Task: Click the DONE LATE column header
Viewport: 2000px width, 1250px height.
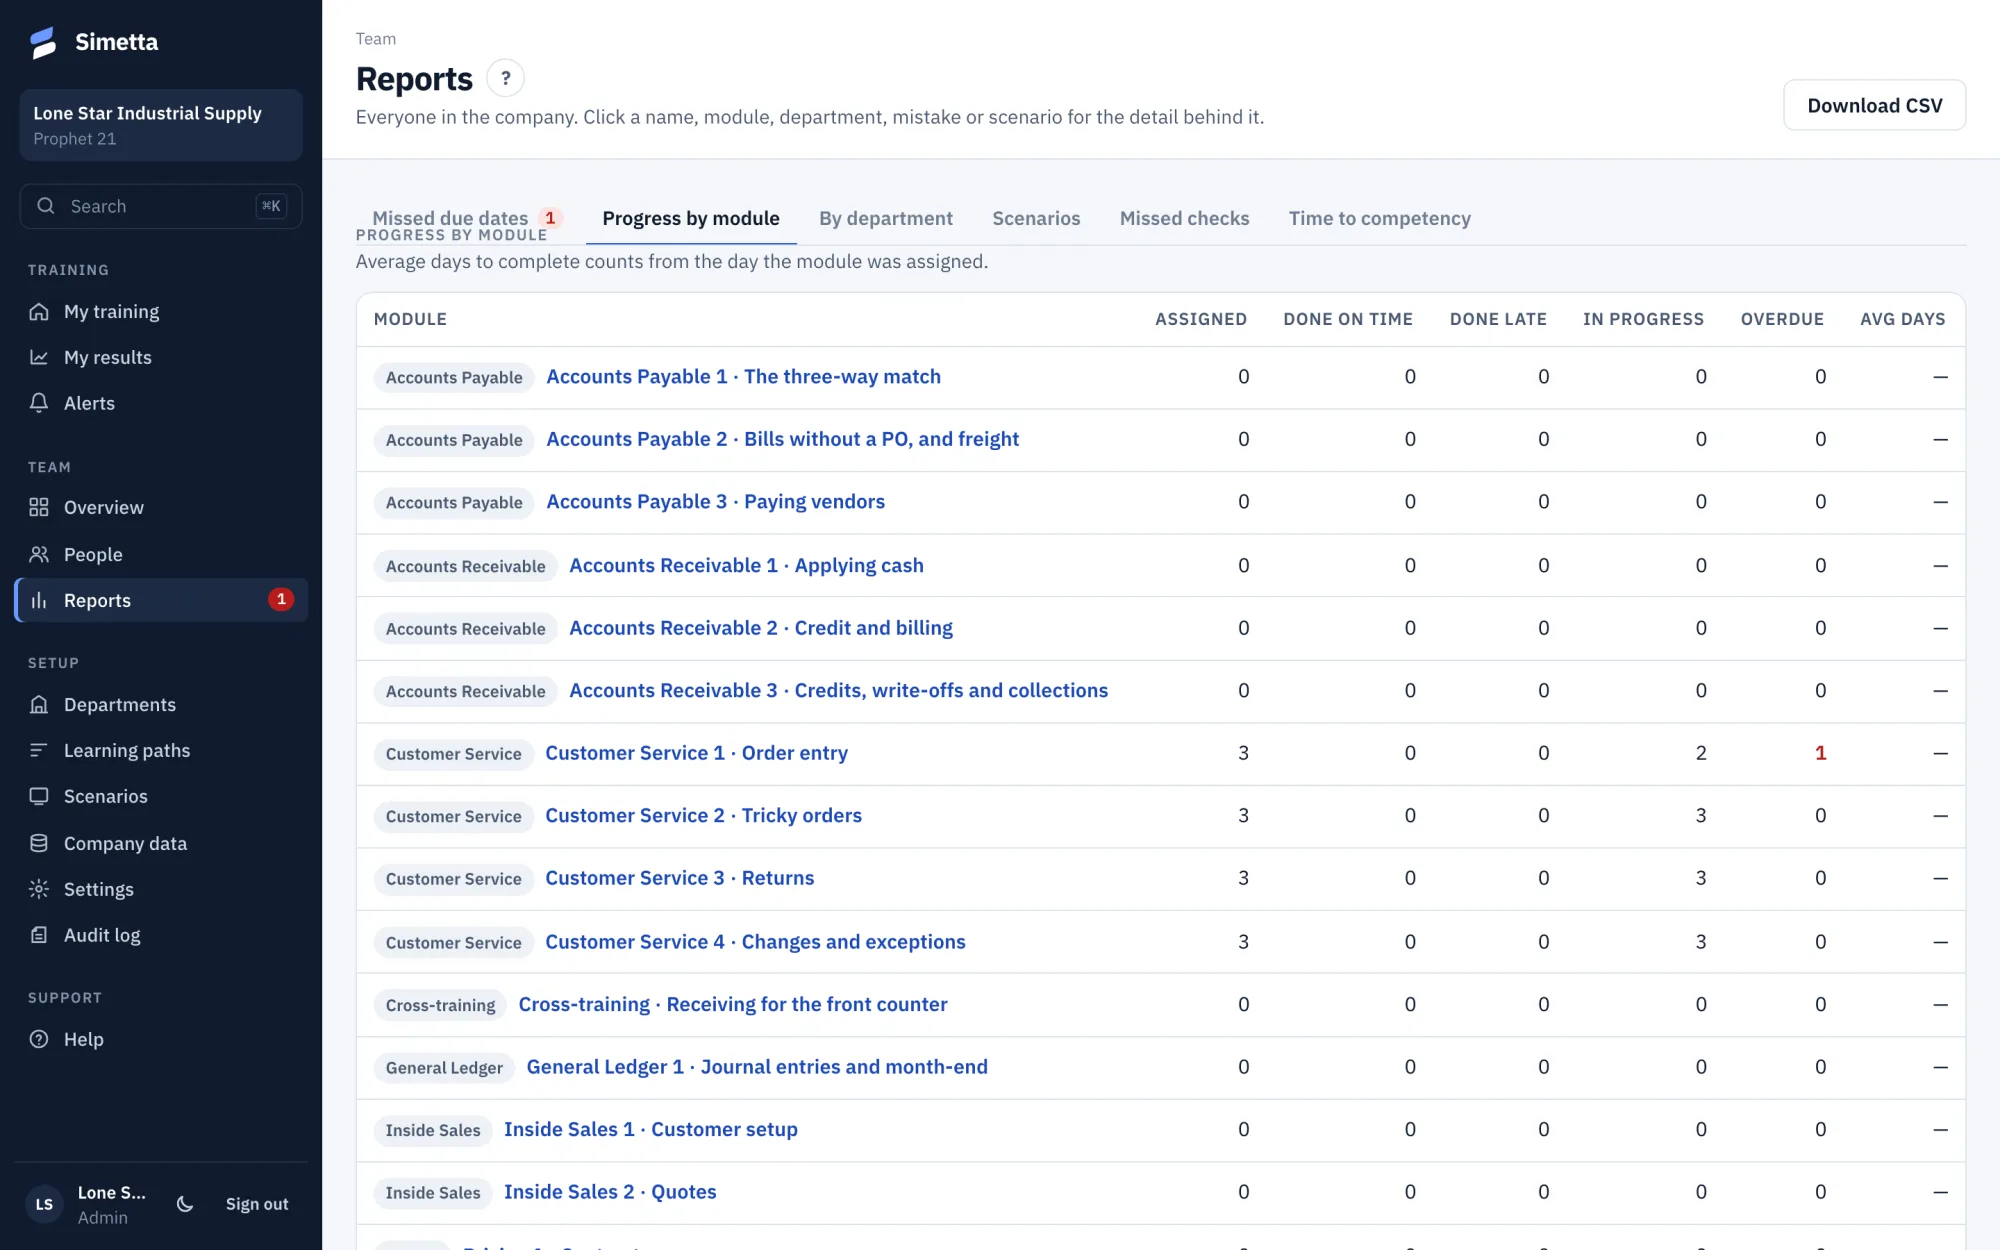Action: [x=1498, y=319]
